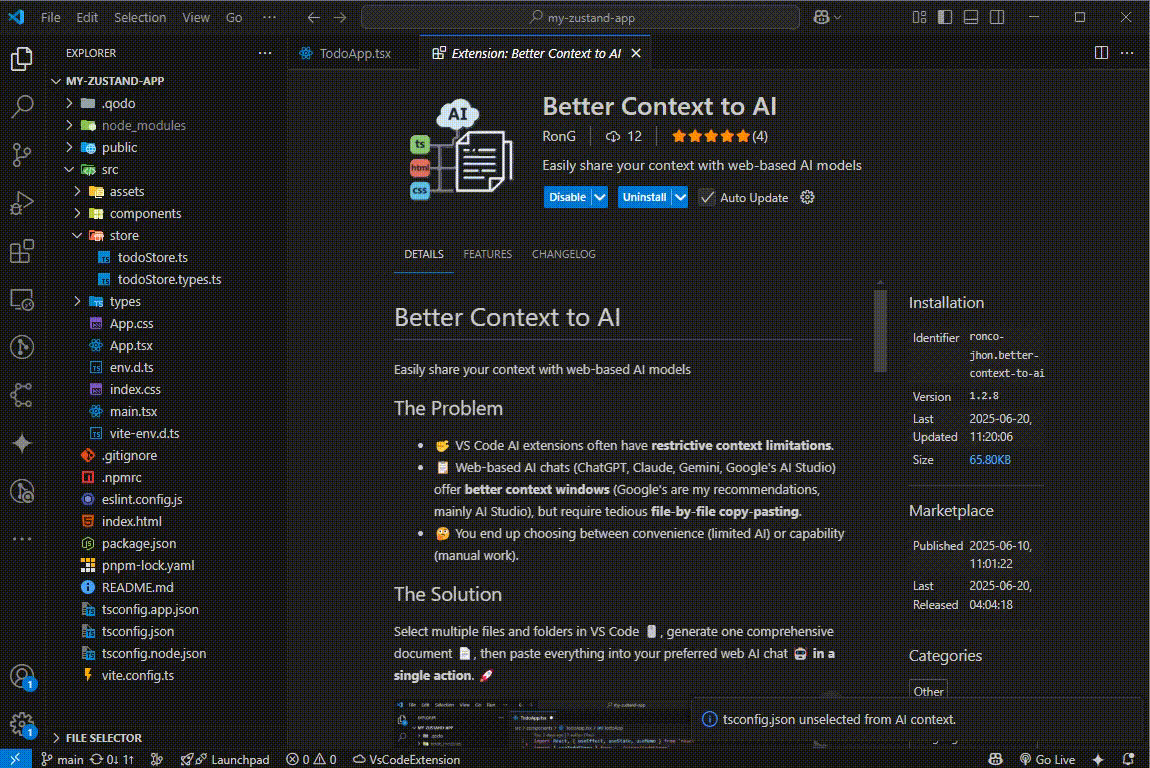Screen dimensions: 1150x768
Task: Click the Uninstall button
Action: tap(645, 197)
